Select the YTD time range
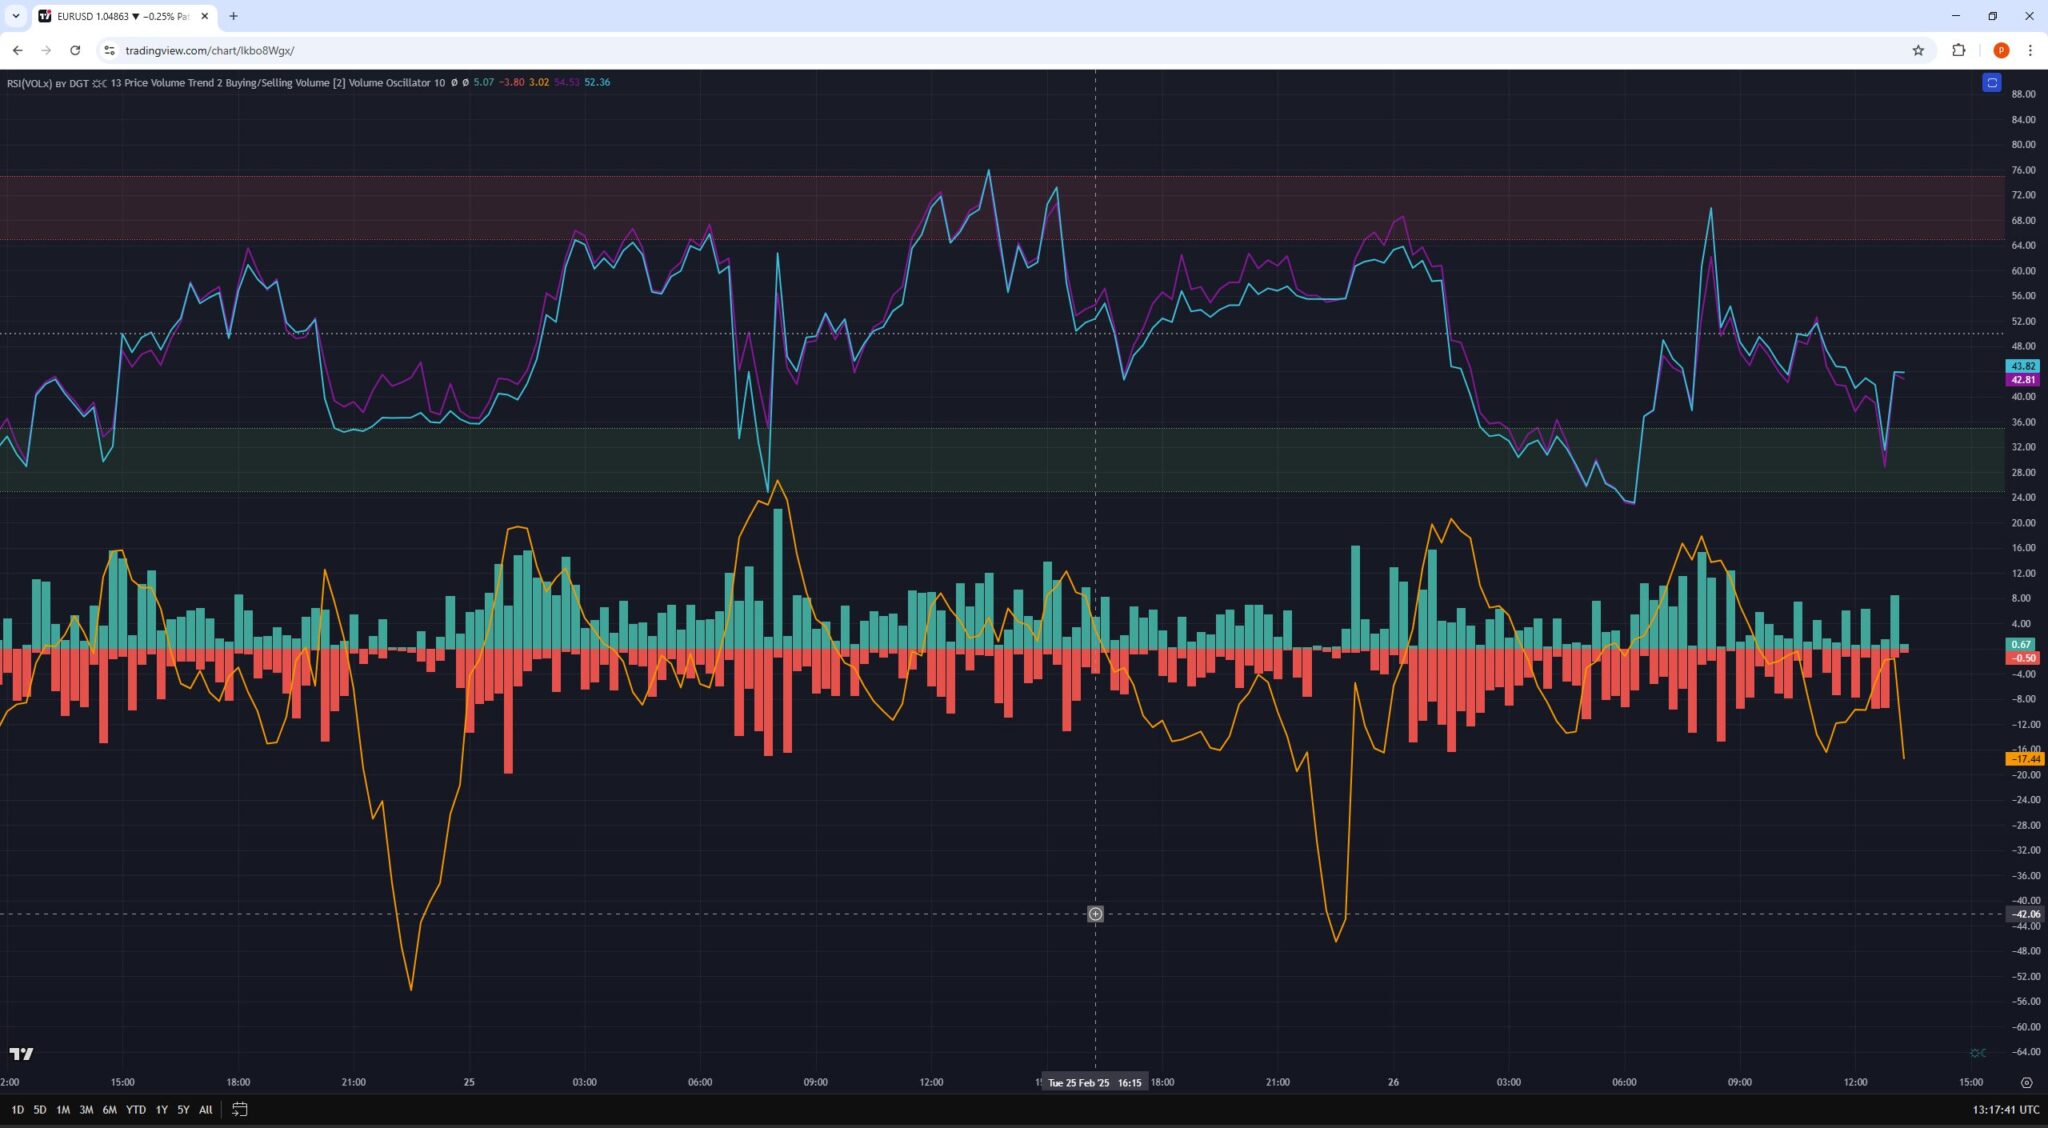 coord(135,1109)
